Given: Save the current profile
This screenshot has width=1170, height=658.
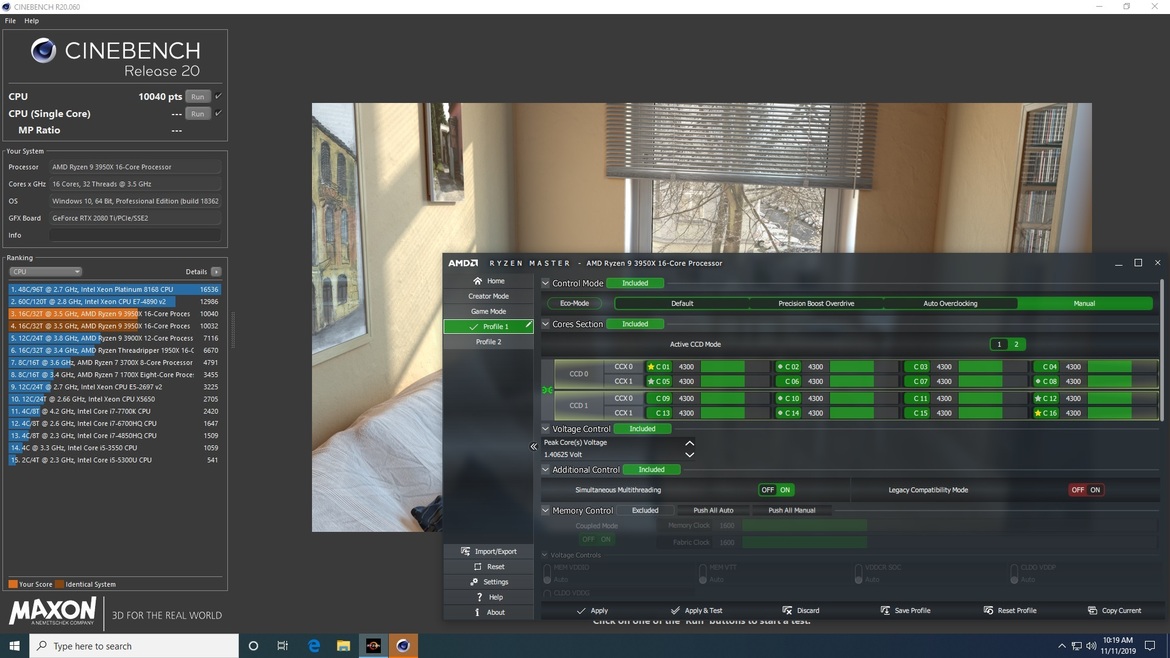Looking at the screenshot, I should coord(905,610).
